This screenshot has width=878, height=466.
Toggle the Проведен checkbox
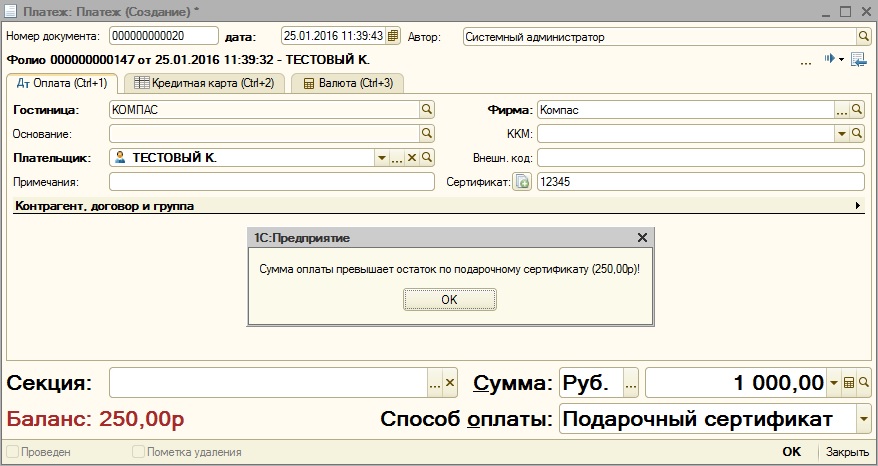(x=12, y=452)
